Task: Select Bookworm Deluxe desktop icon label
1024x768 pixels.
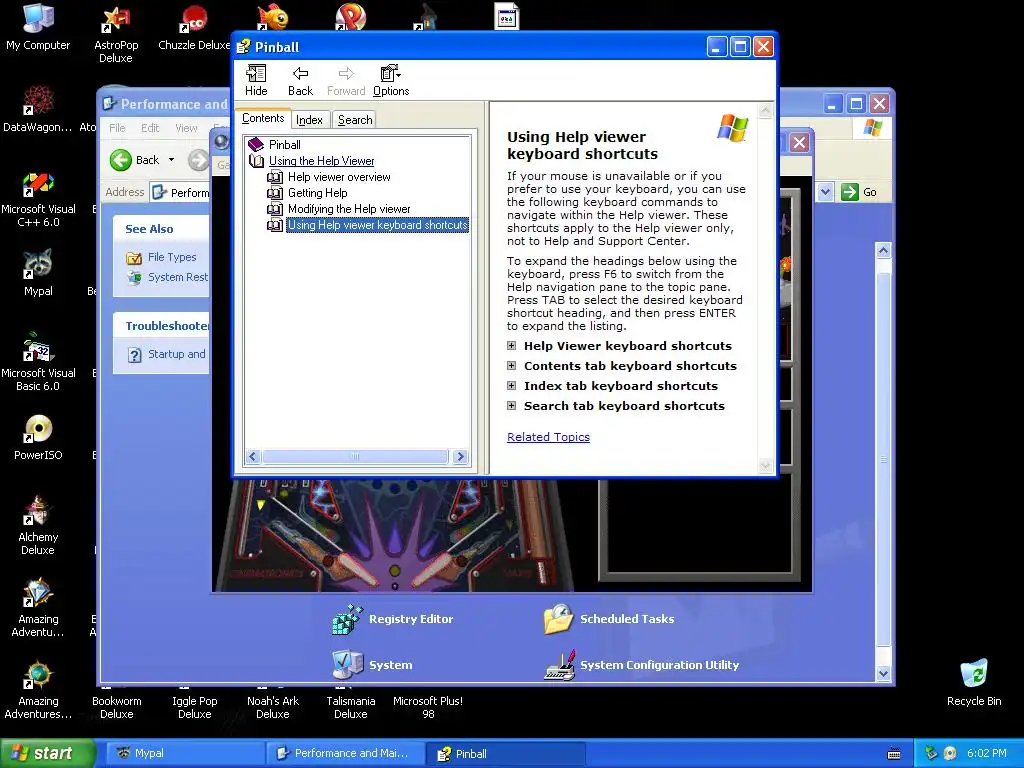Action: [x=116, y=707]
